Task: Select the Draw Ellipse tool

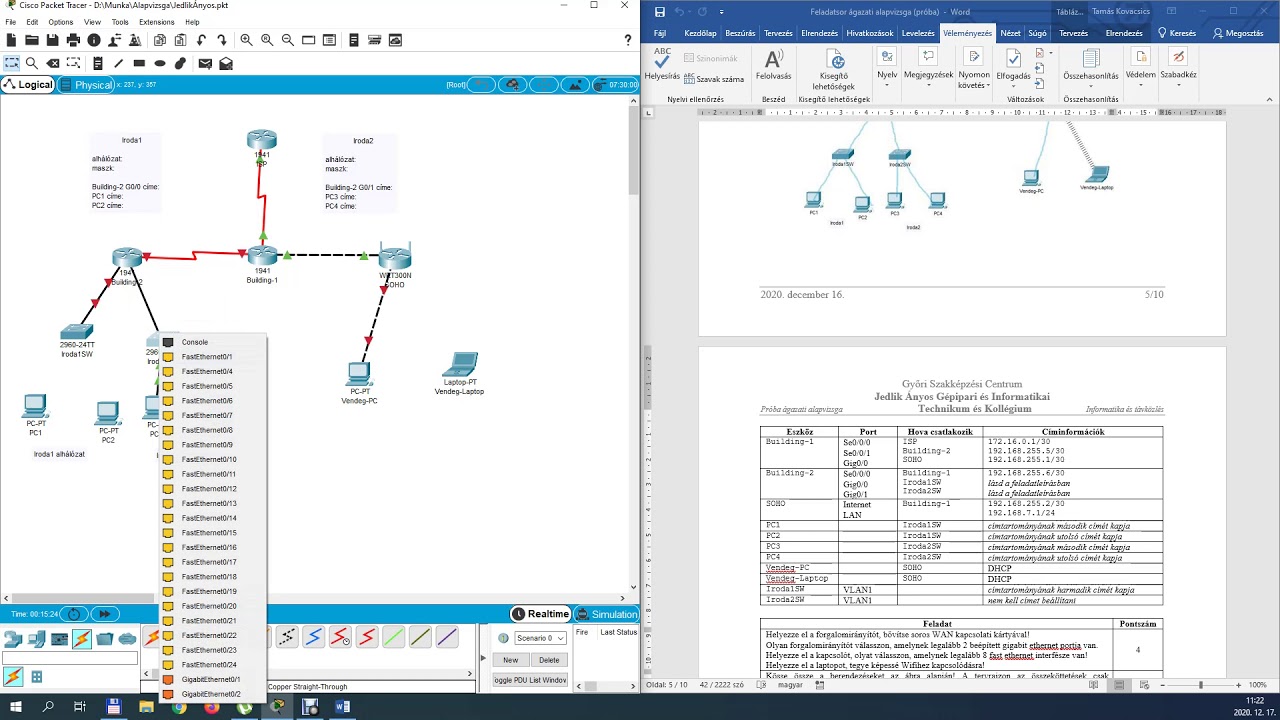Action: 160,63
